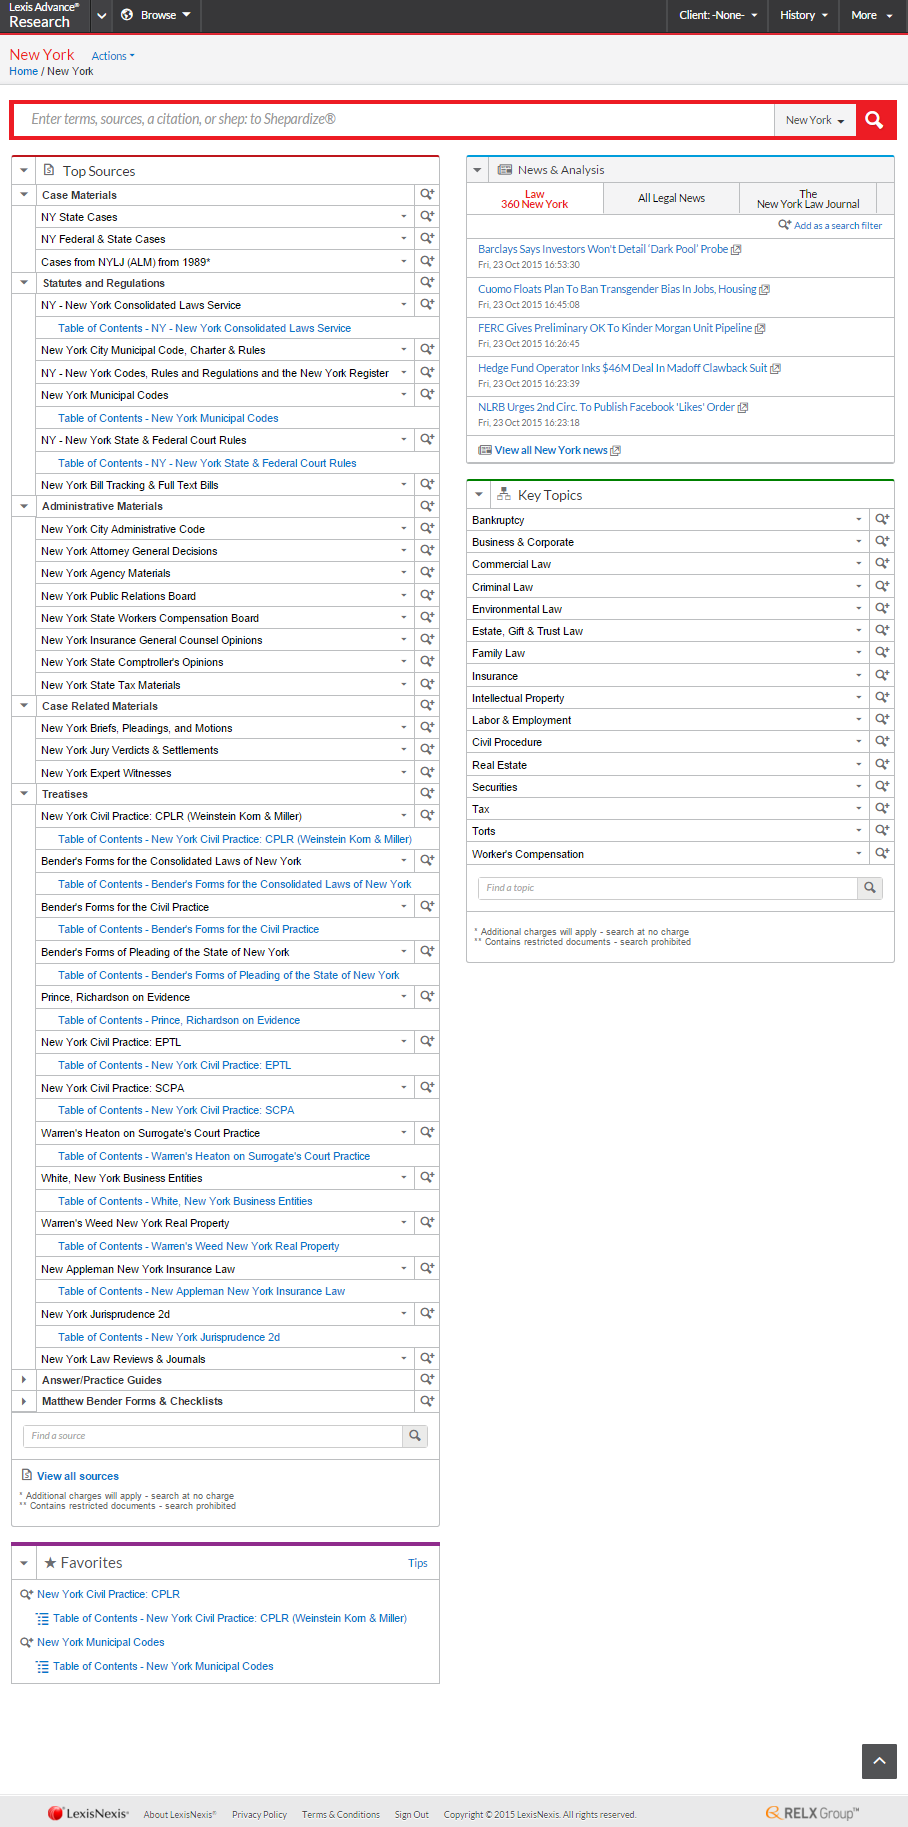
Task: Add NY State Cases as search filter
Action: pyautogui.click(x=427, y=216)
